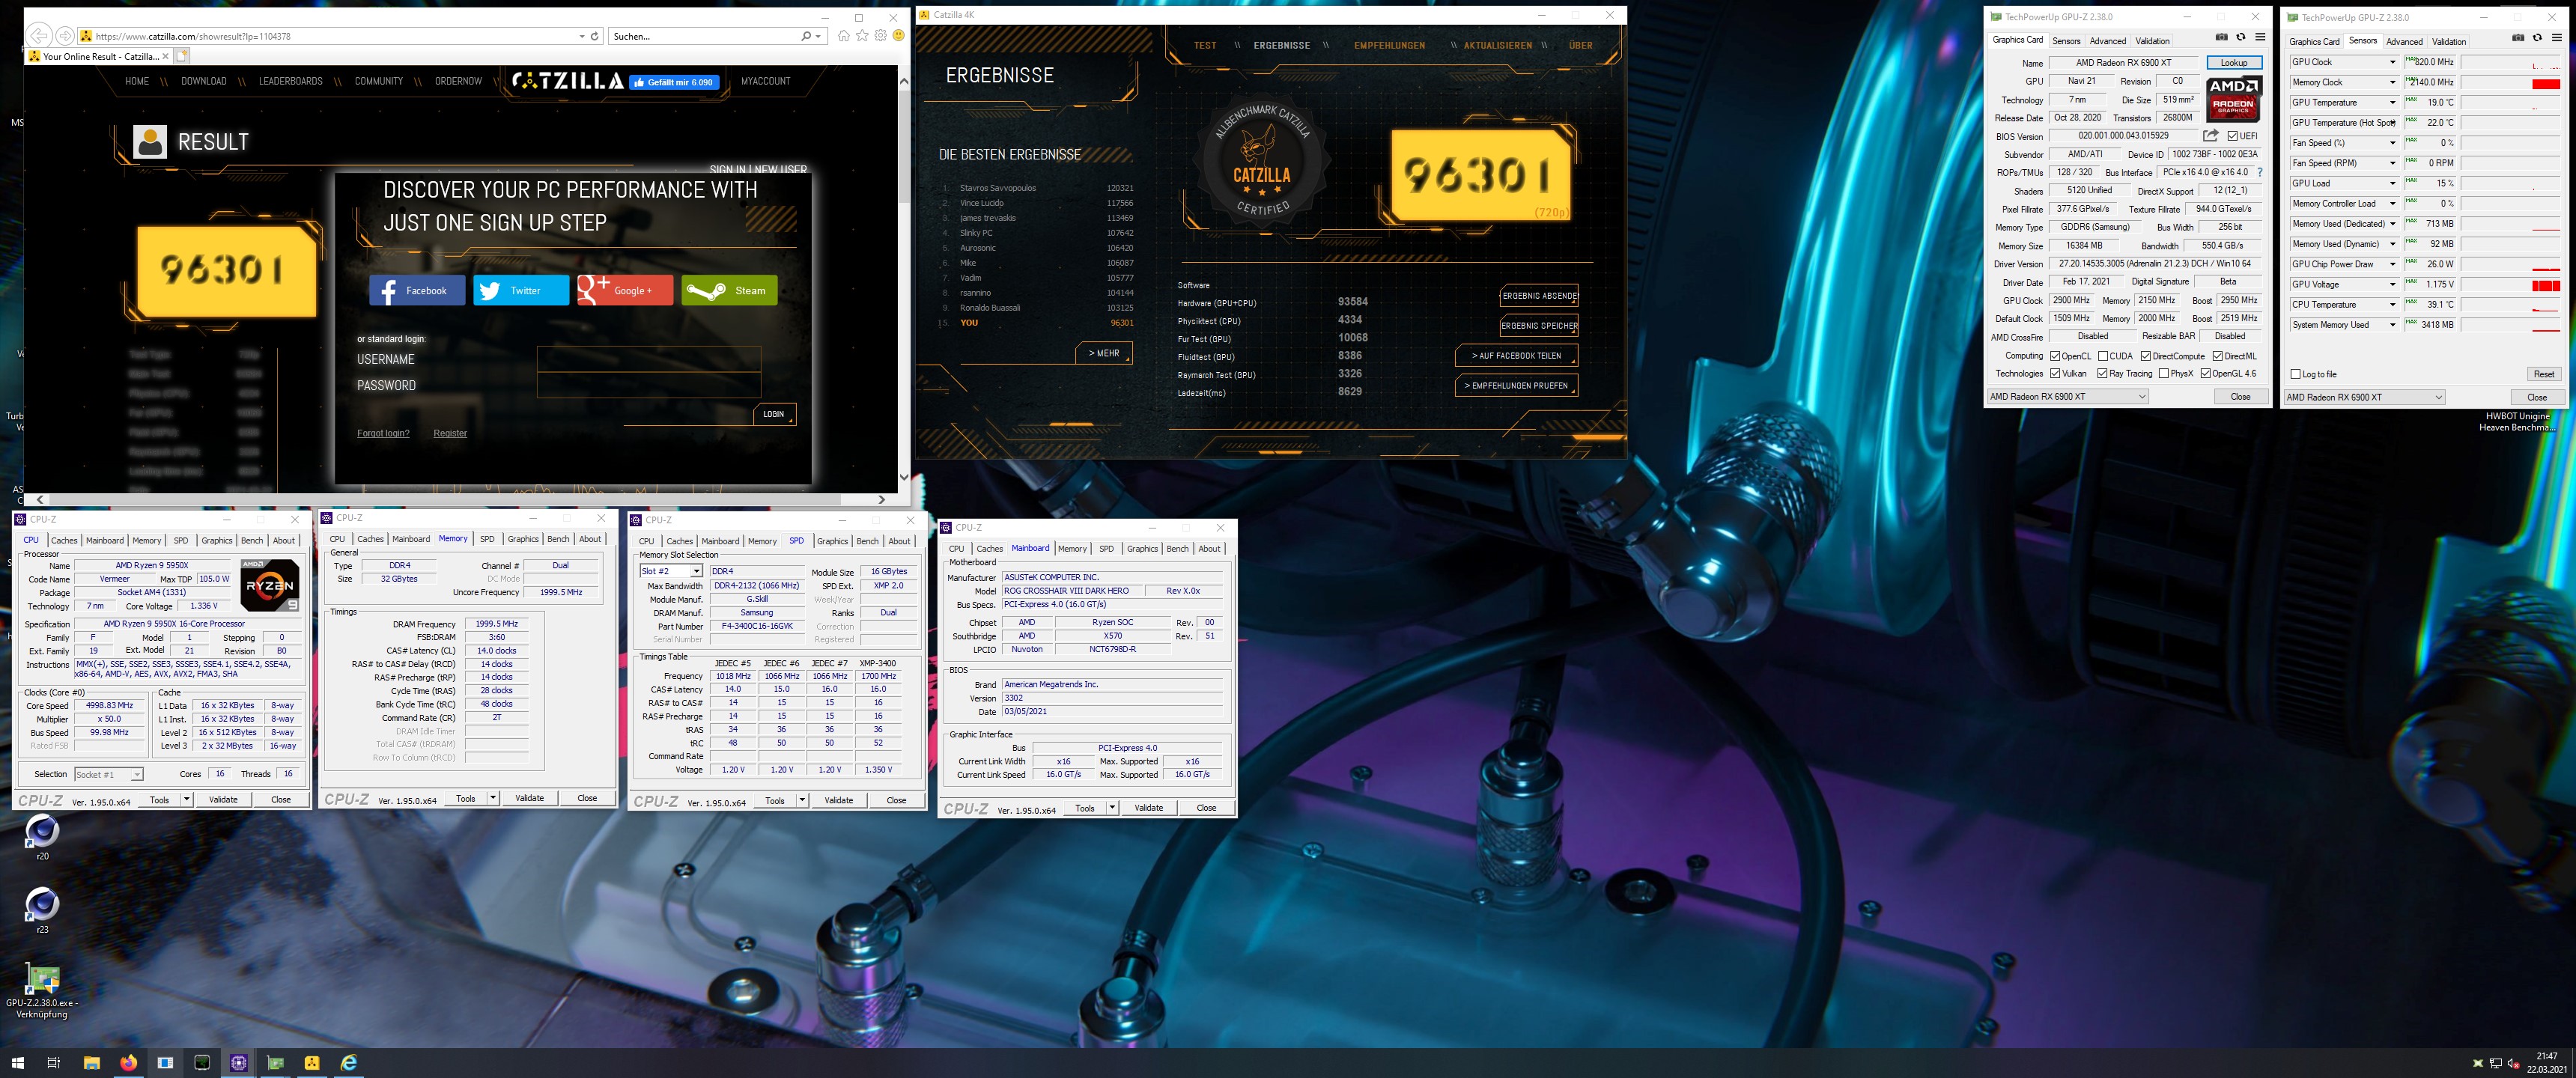This screenshot has height=1078, width=2576.
Task: Open Socket #1 selection dropdown in CPU-Z
Action: pyautogui.click(x=137, y=775)
